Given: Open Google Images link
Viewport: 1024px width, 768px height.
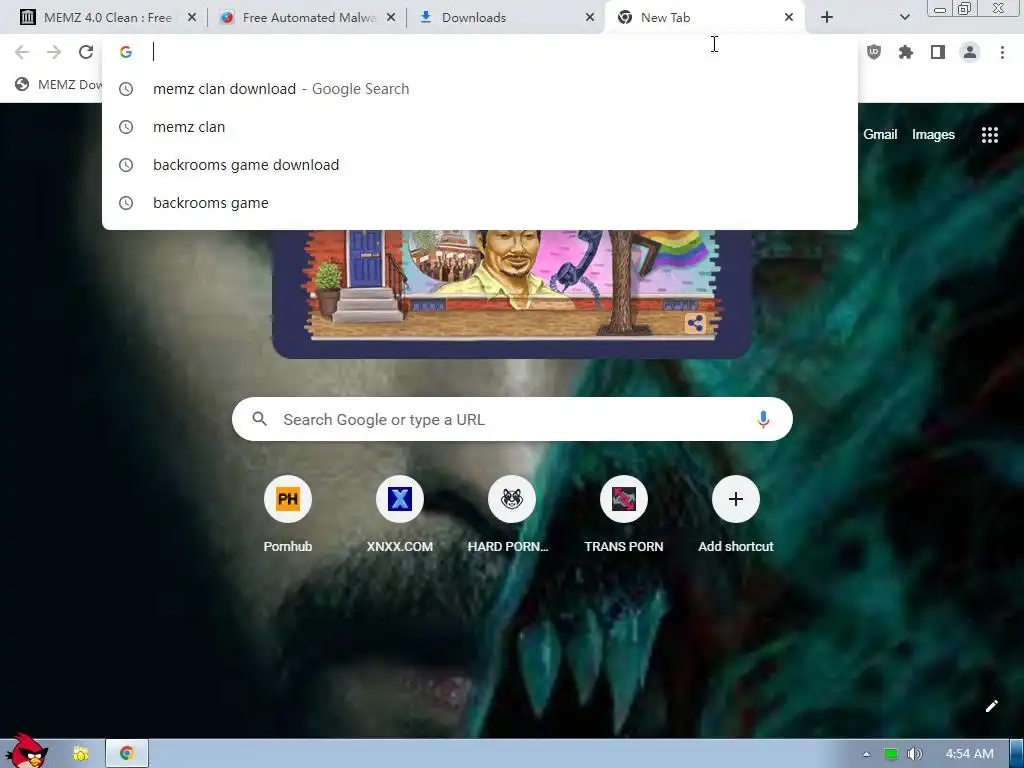Looking at the screenshot, I should (x=933, y=135).
